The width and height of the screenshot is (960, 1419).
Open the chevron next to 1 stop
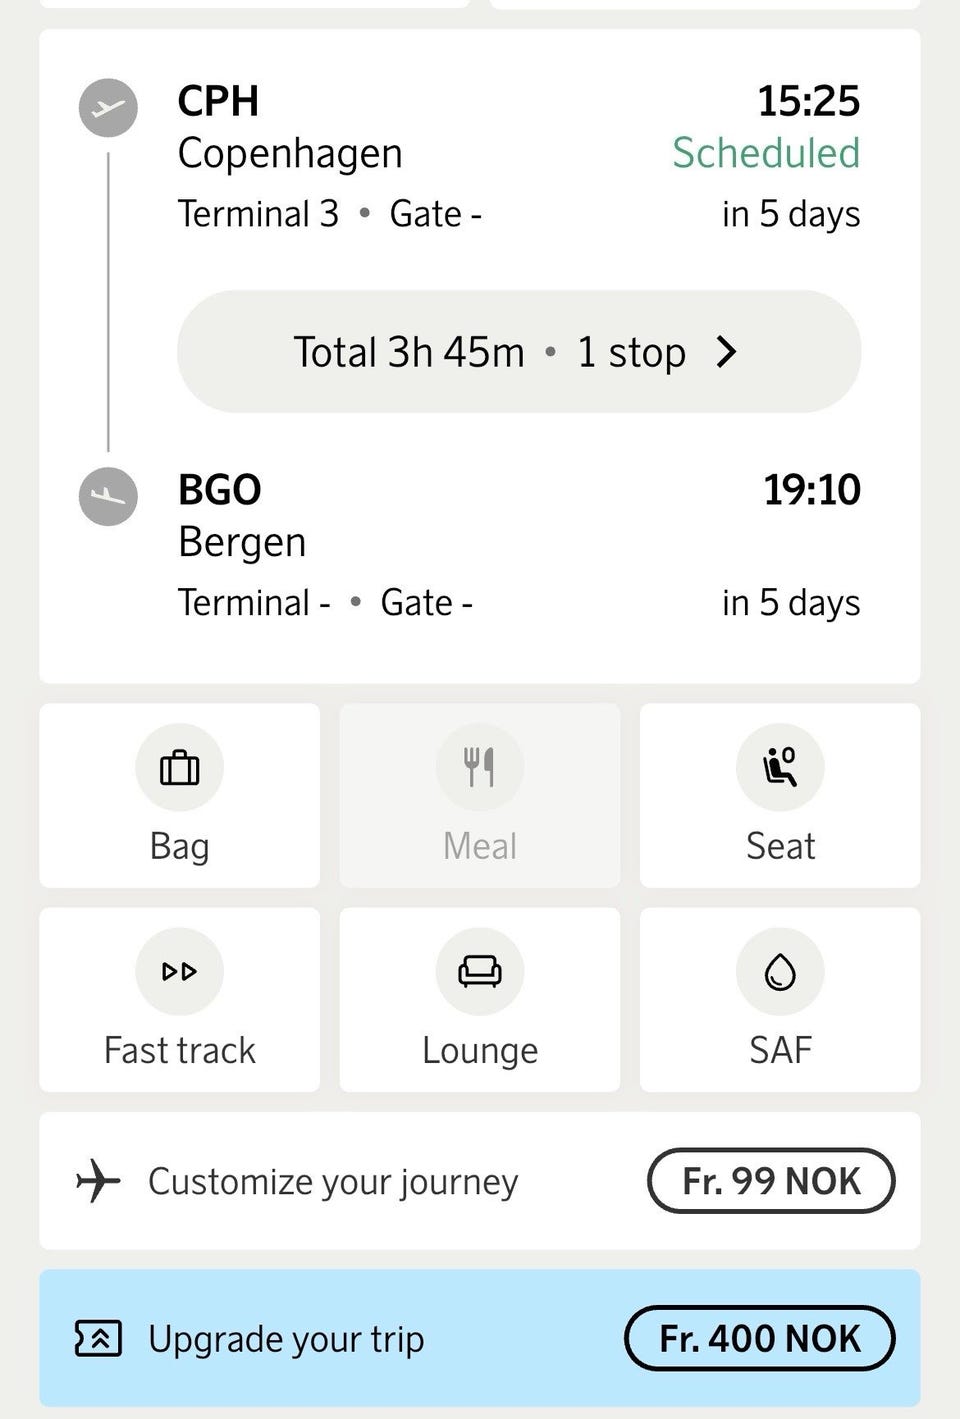click(727, 352)
